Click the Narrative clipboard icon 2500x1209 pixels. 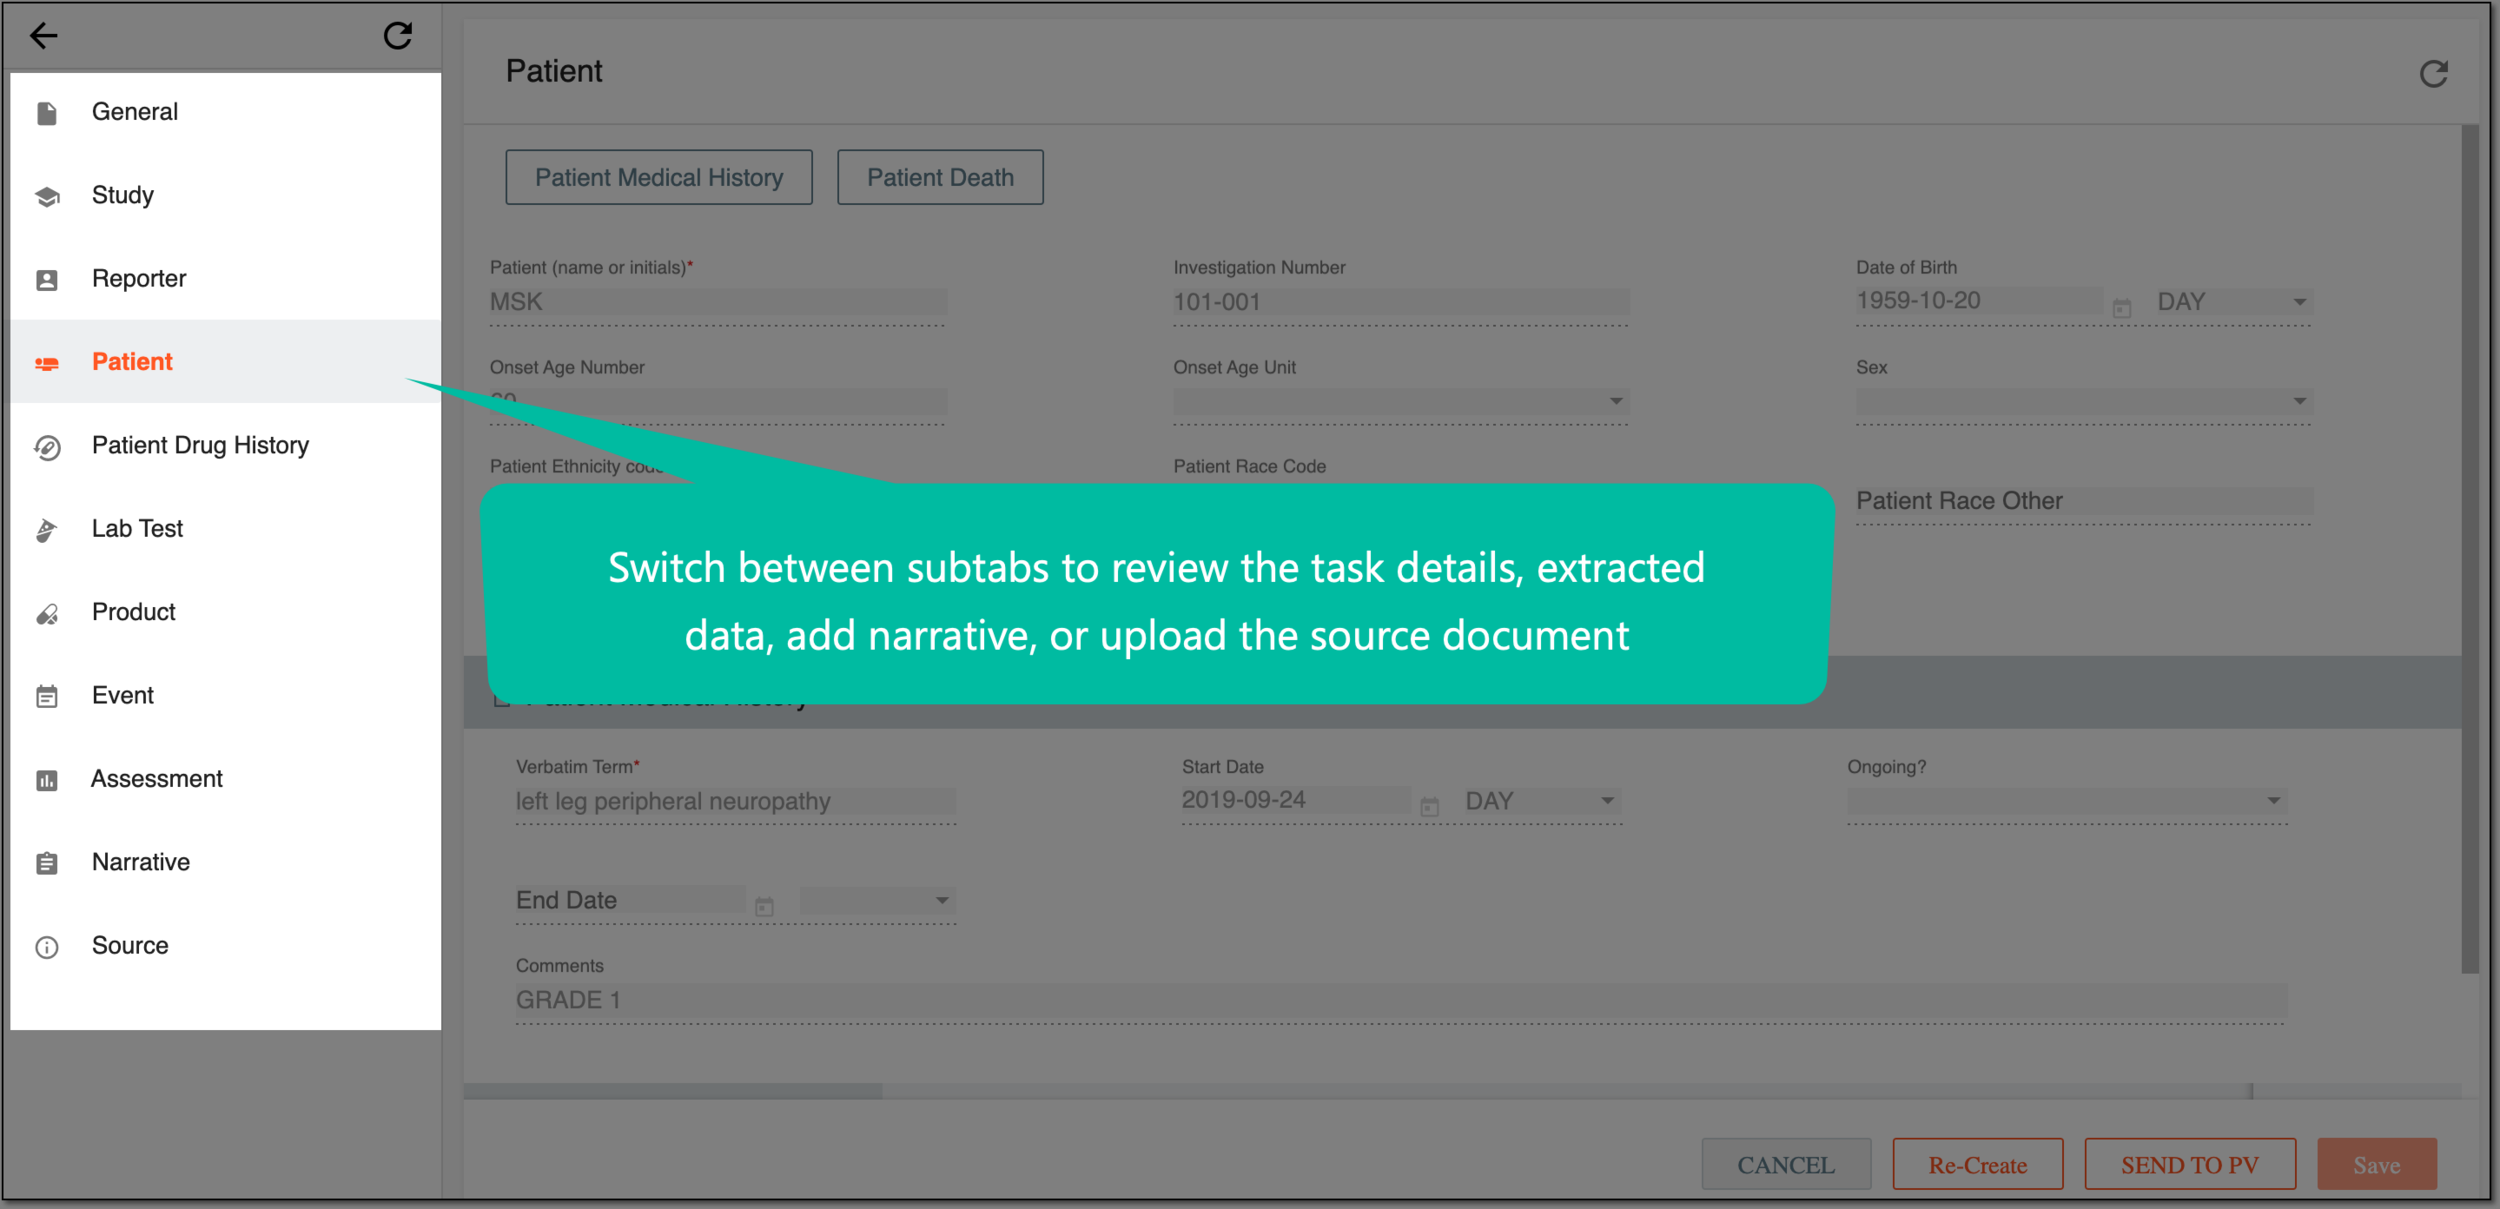[47, 863]
